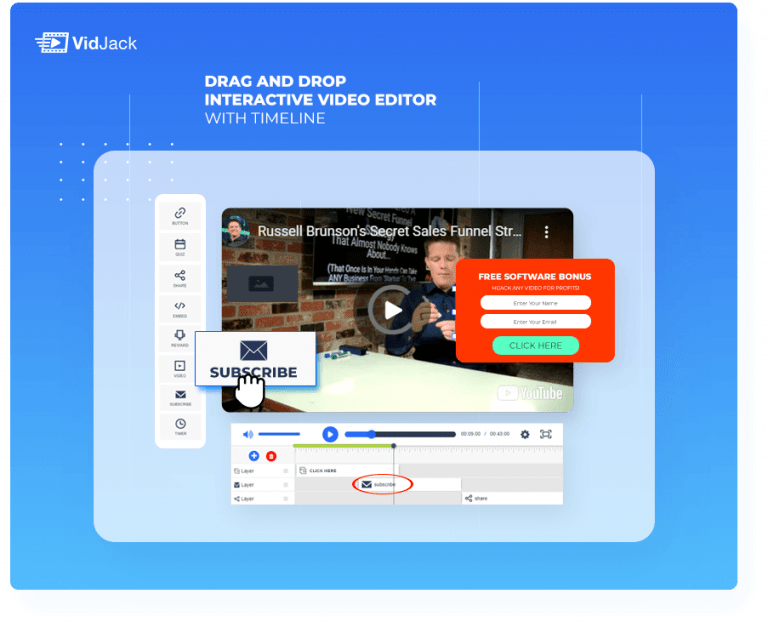Viewport: 768px width, 628px height.
Task: Click the 00:09:00 current time text
Action: (470, 434)
